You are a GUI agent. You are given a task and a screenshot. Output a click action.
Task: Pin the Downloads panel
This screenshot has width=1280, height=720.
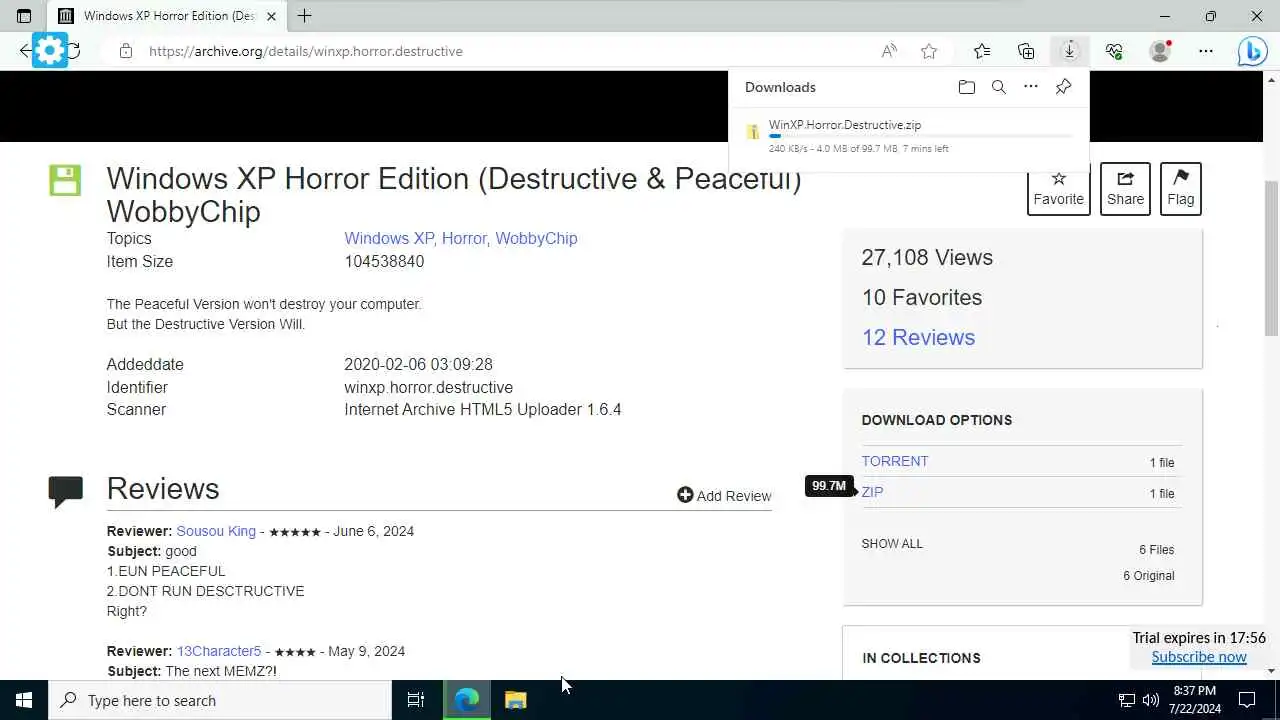(x=1063, y=87)
